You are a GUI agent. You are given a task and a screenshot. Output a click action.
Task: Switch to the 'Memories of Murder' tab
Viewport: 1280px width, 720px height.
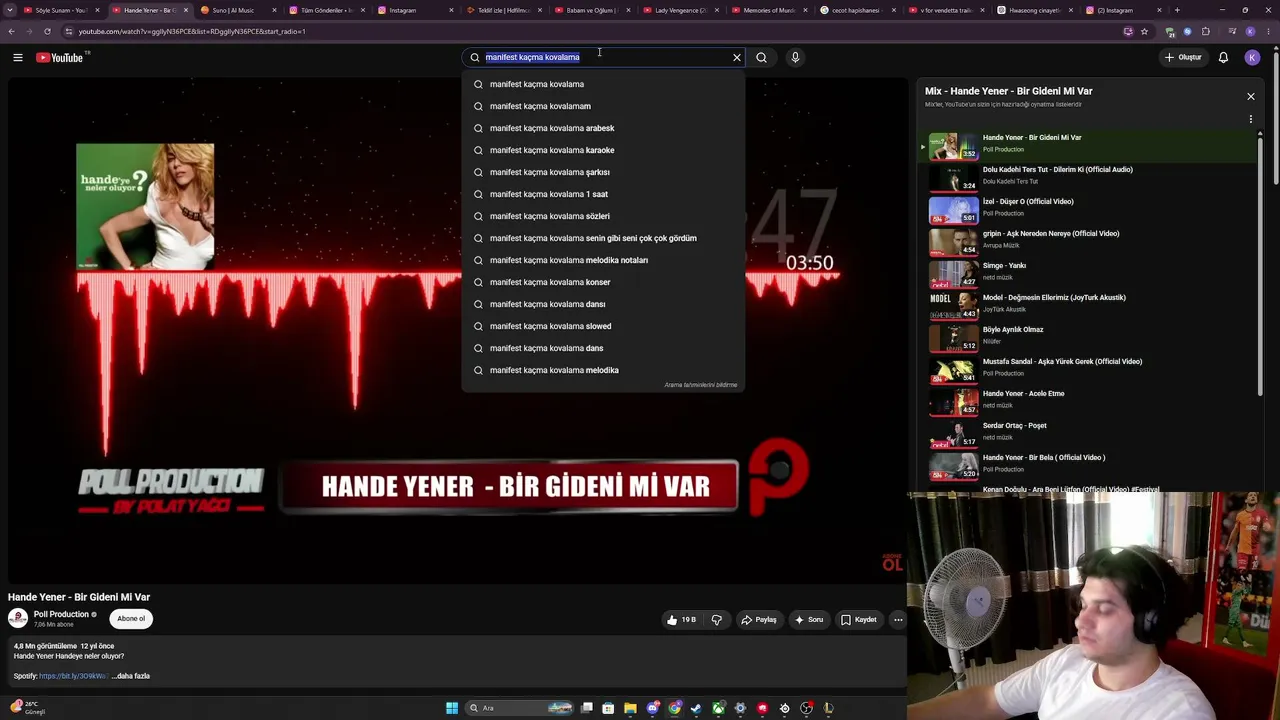(x=771, y=10)
